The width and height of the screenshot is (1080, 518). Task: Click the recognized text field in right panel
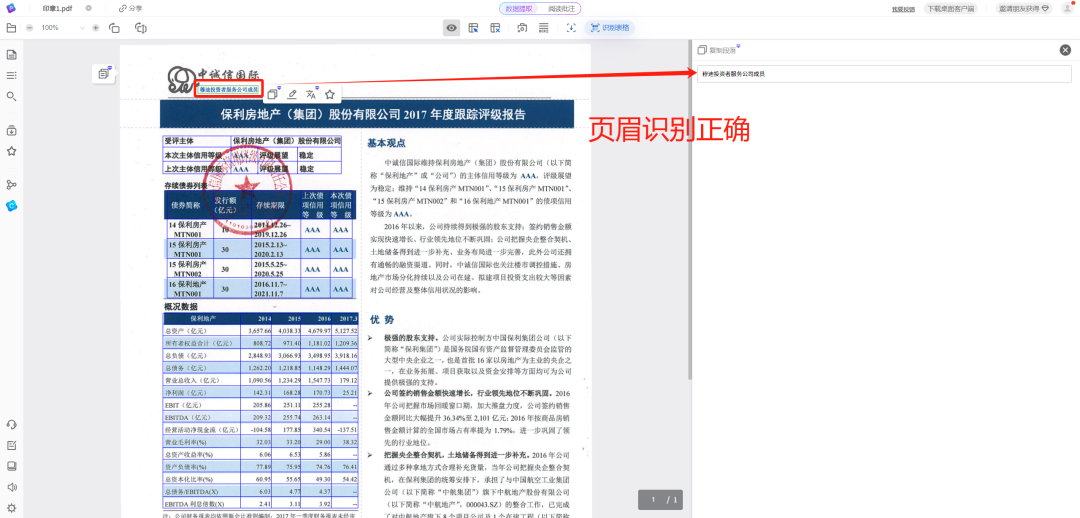point(884,74)
